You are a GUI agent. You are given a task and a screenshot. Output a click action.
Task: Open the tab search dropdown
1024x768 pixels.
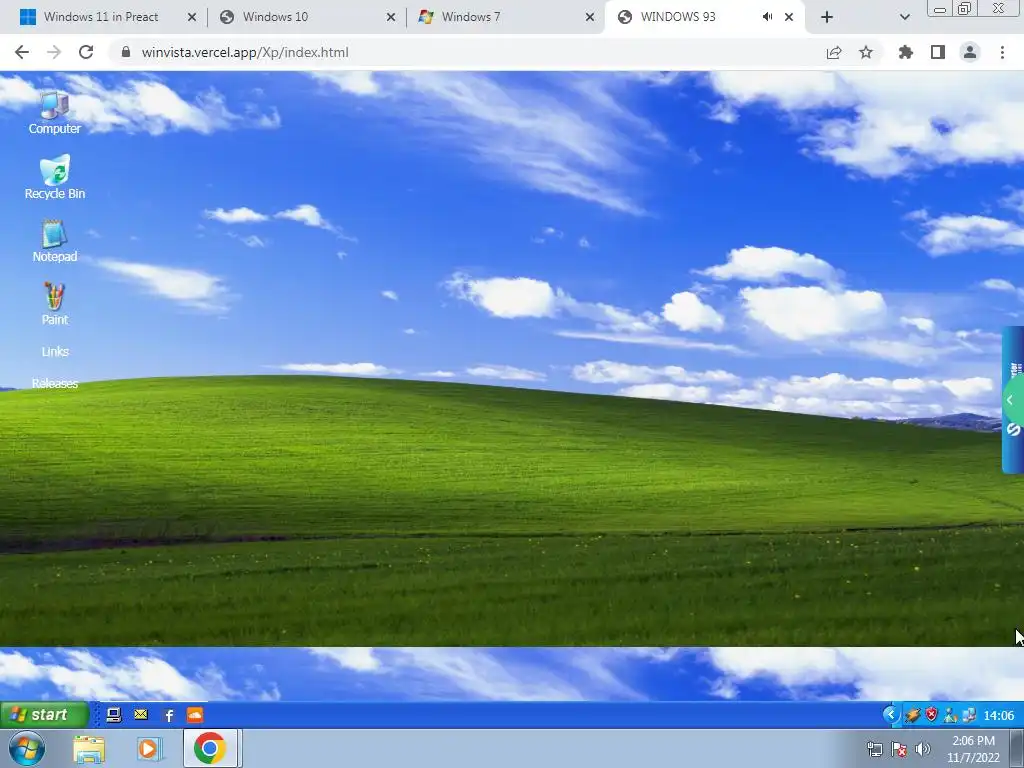point(904,17)
